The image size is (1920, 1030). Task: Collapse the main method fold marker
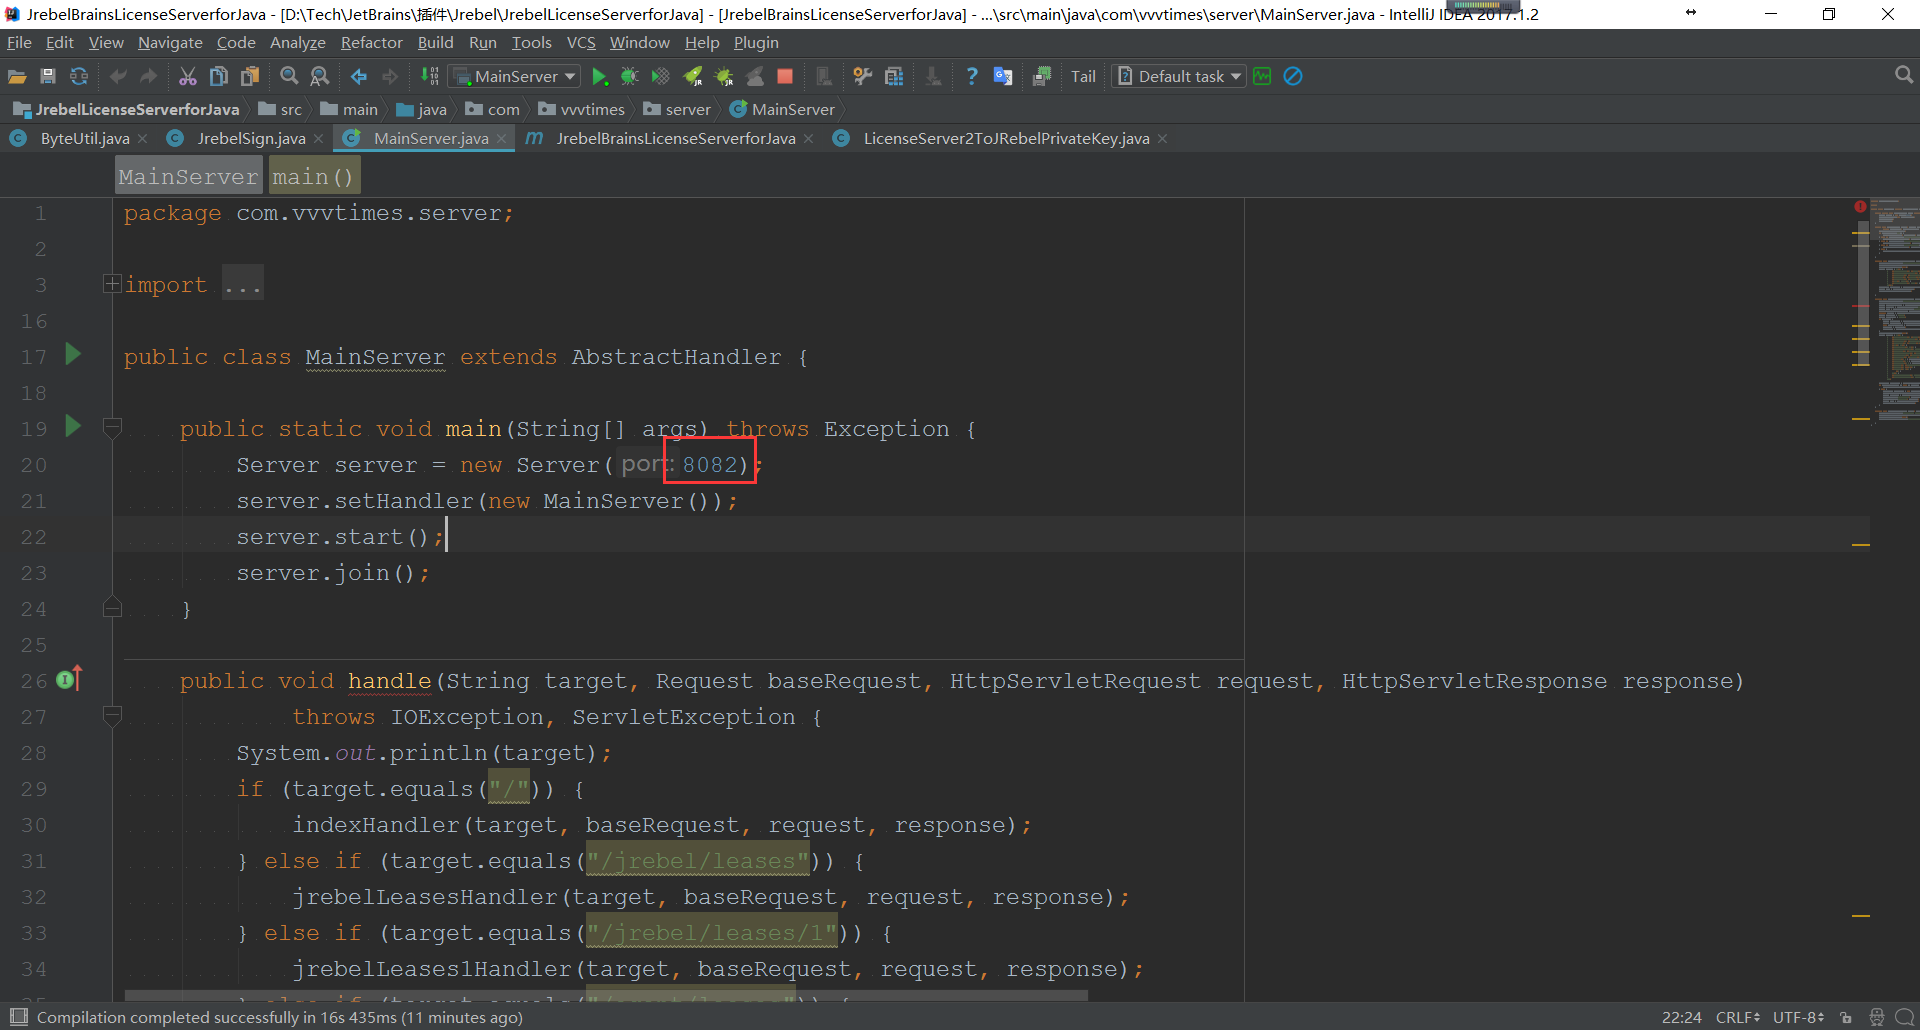click(112, 428)
